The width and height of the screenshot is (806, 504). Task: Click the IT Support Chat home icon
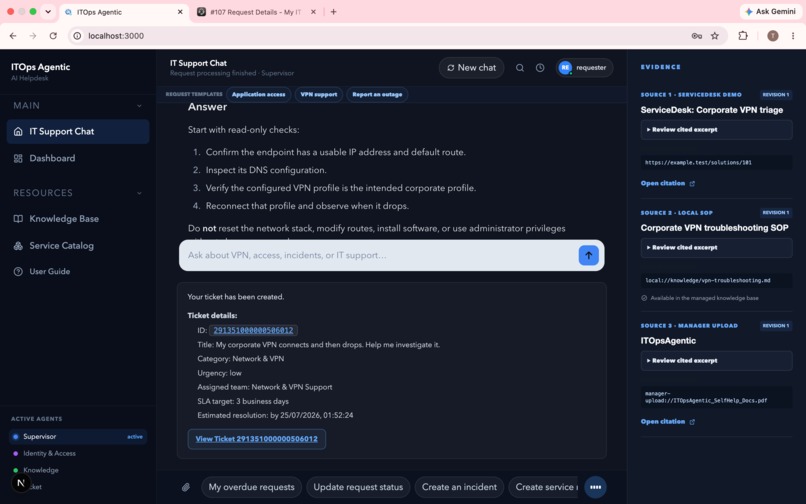coord(18,132)
